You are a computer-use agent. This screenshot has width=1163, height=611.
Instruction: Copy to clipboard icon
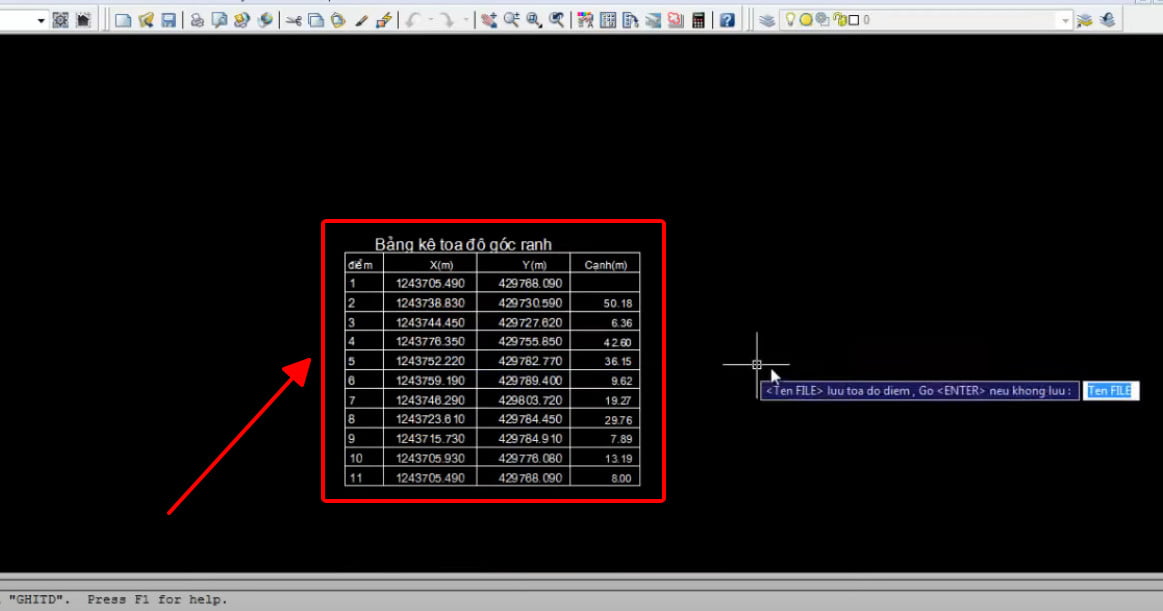[316, 20]
